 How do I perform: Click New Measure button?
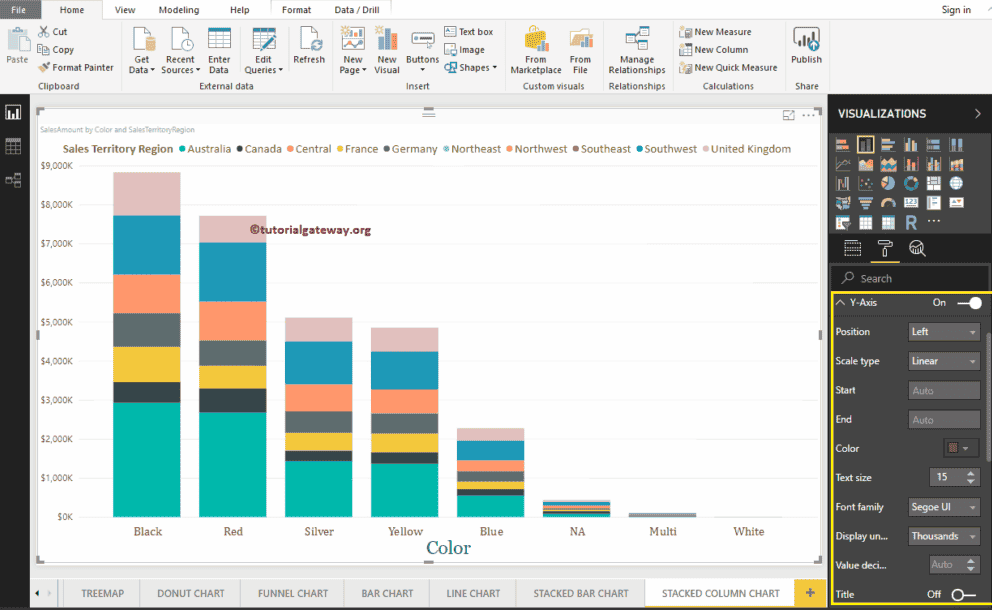tap(715, 32)
